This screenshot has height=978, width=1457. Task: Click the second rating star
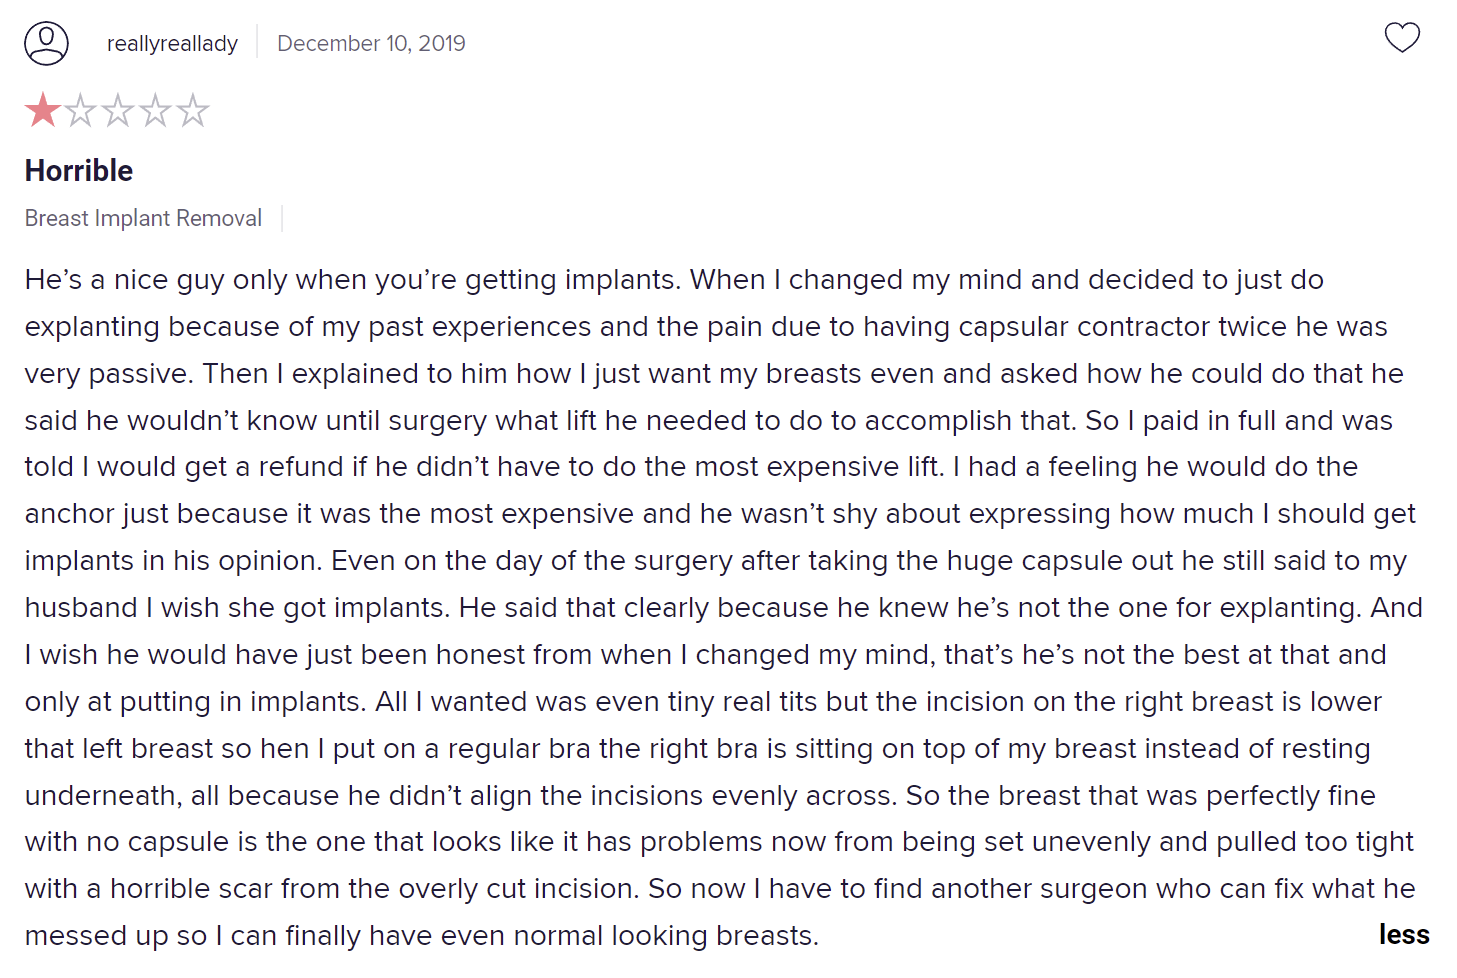click(80, 110)
